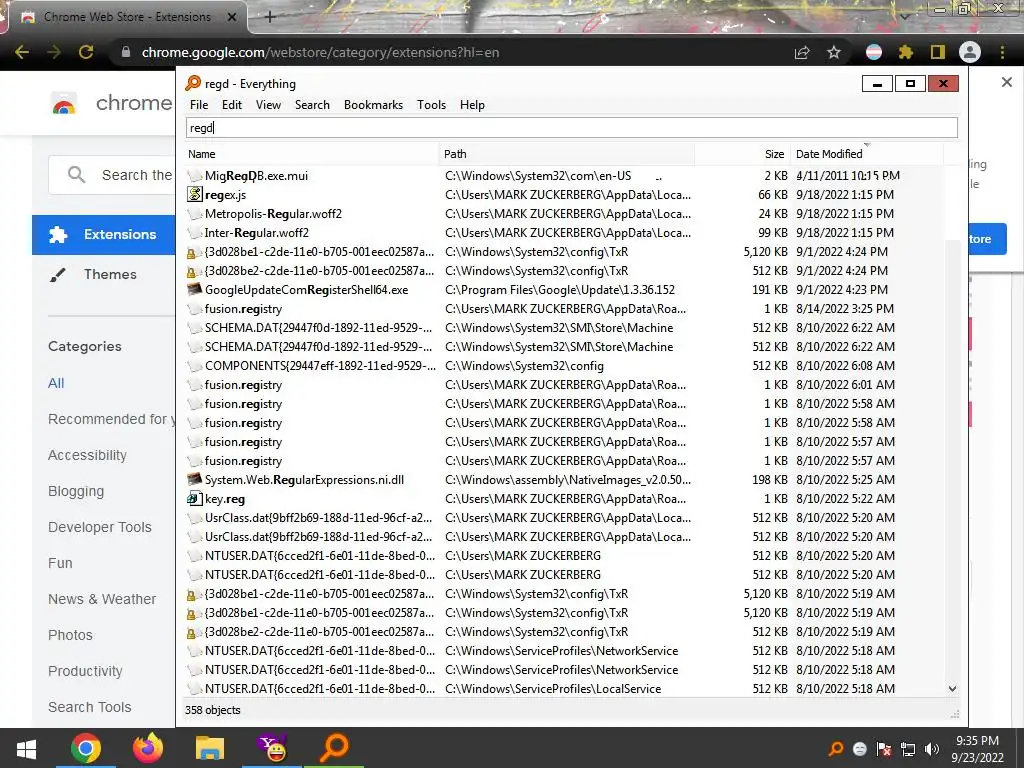1024x768 pixels.
Task: Select GoogleUpdateComRegisterShell64.exe icon
Action: 195,289
